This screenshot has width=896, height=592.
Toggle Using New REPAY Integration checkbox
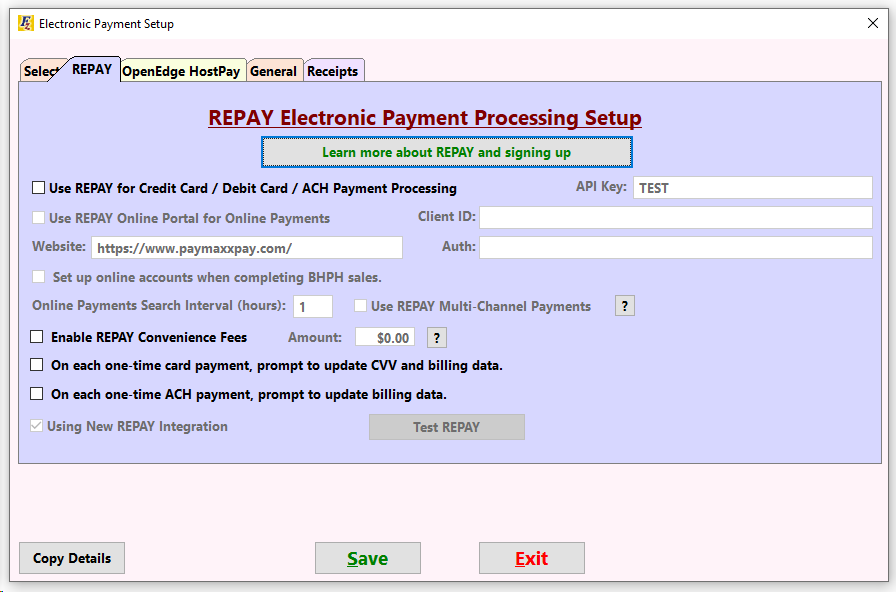(x=37, y=426)
